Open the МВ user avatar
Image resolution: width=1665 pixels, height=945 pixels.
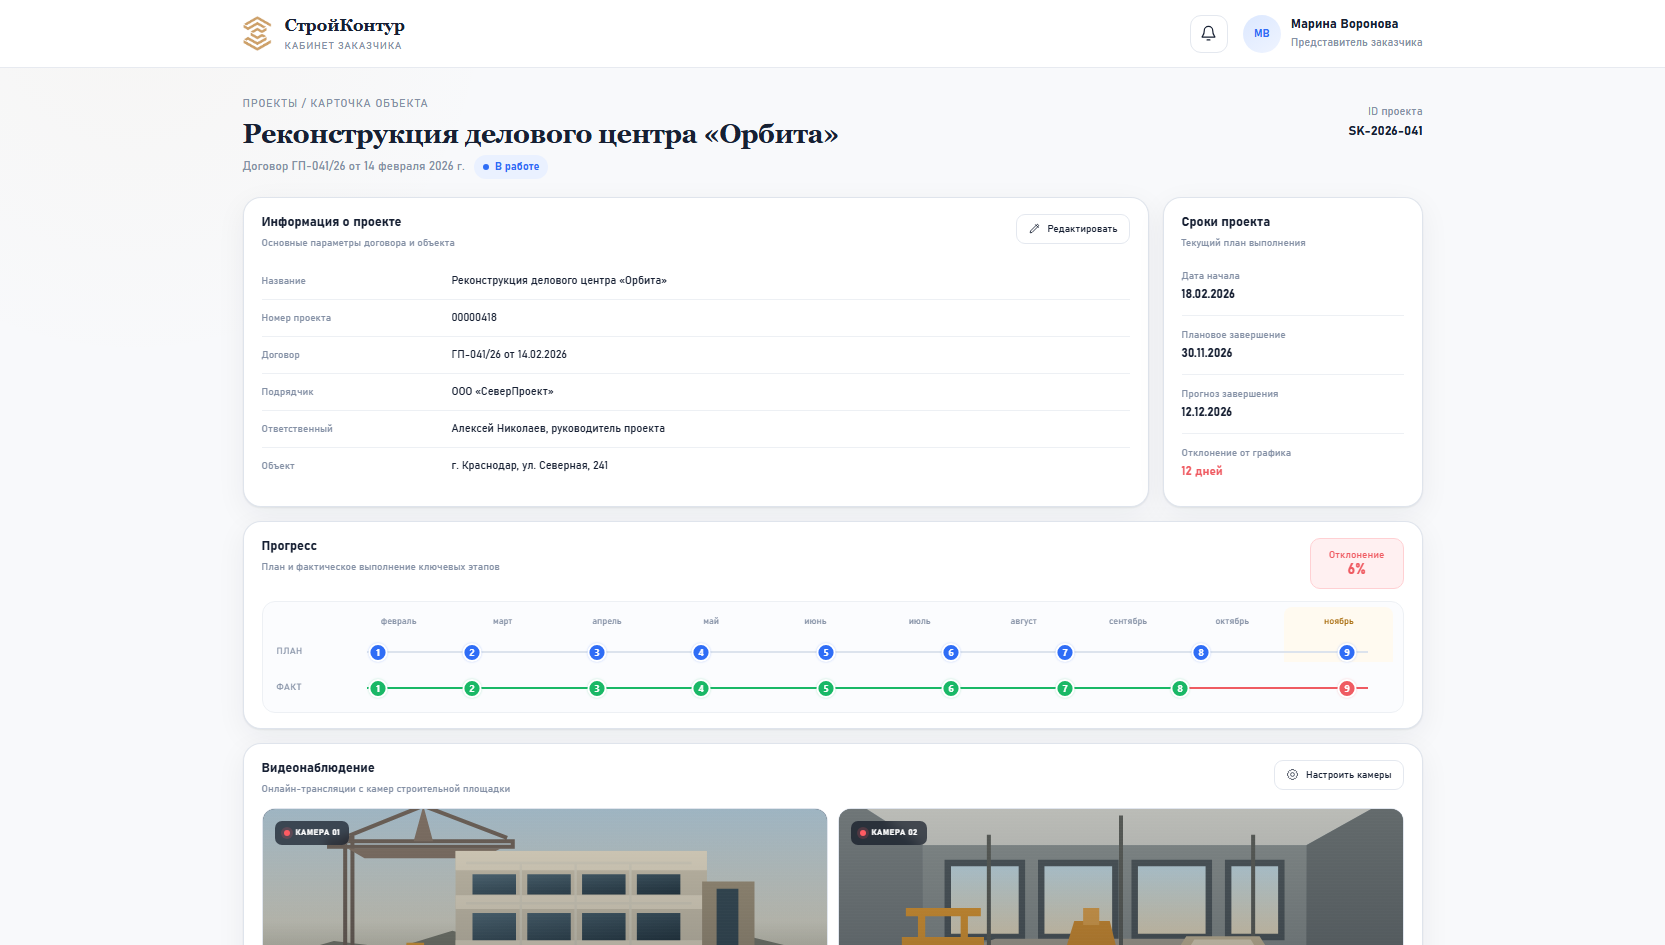[x=1261, y=33]
